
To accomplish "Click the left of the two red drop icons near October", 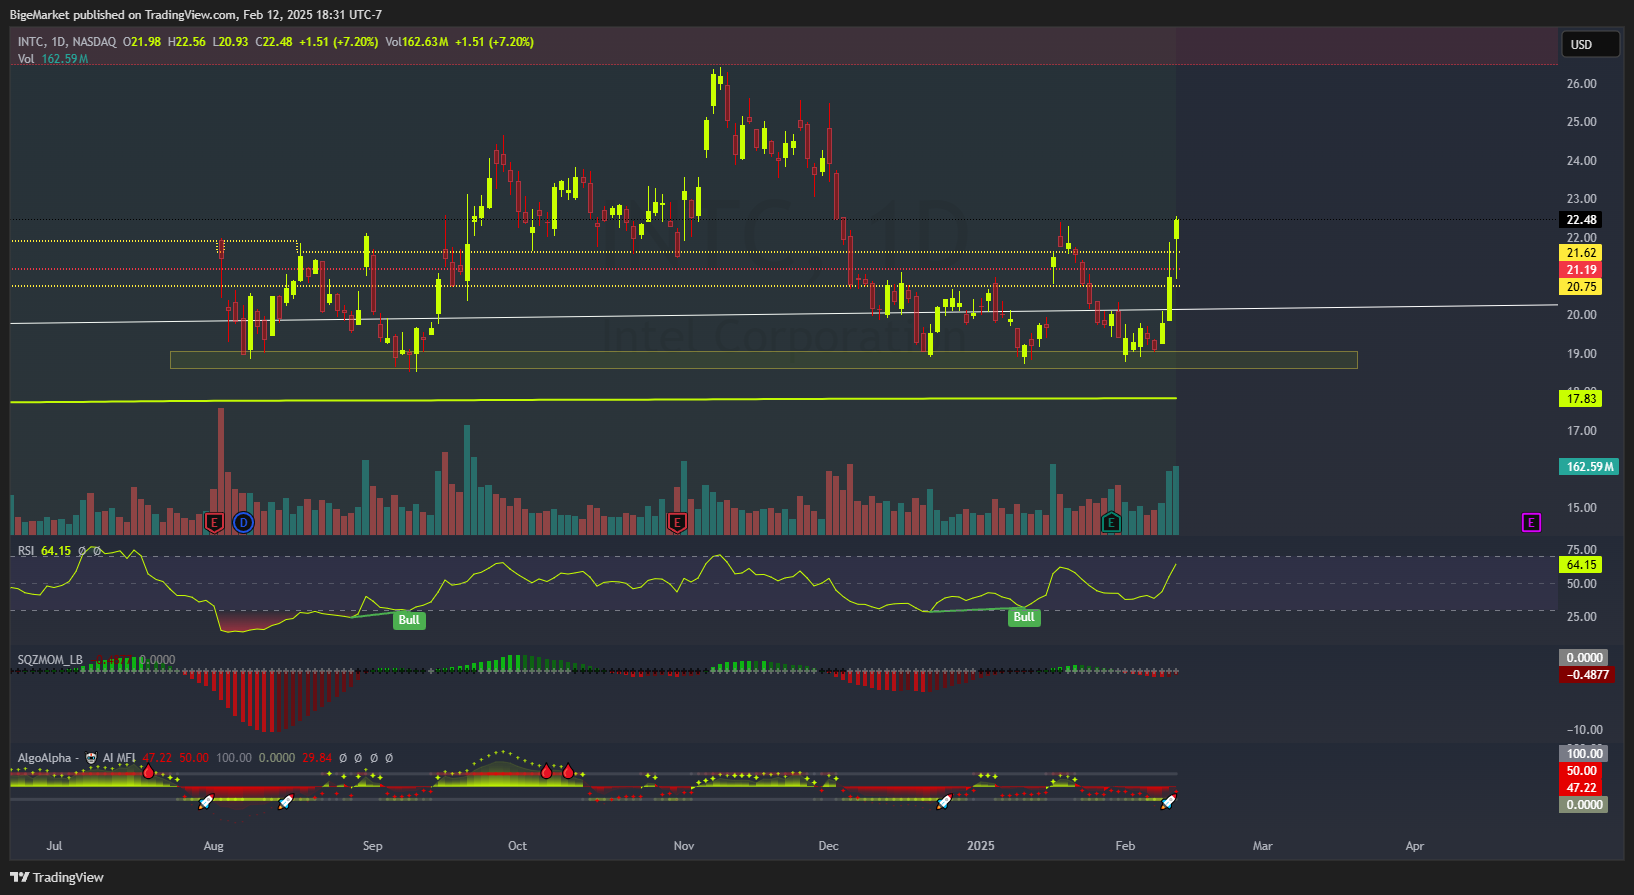I will click(x=546, y=771).
